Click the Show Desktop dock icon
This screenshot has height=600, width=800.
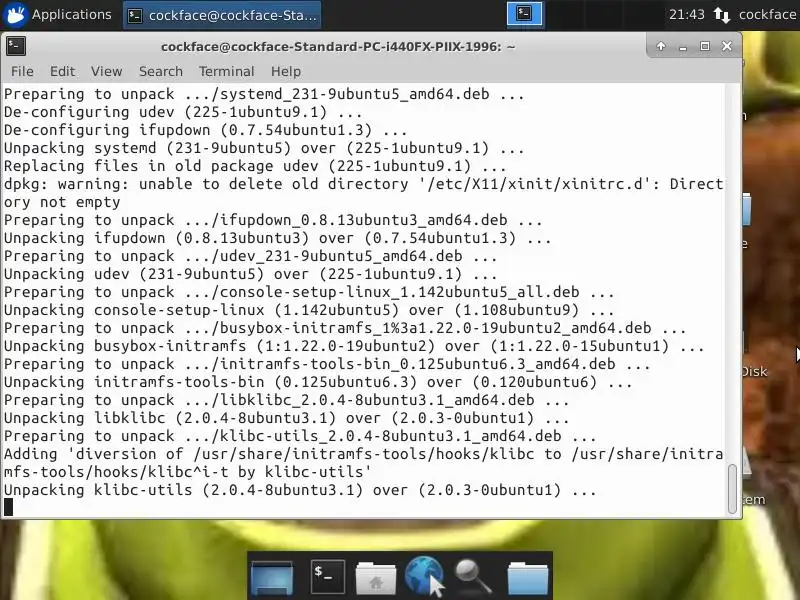click(272, 578)
